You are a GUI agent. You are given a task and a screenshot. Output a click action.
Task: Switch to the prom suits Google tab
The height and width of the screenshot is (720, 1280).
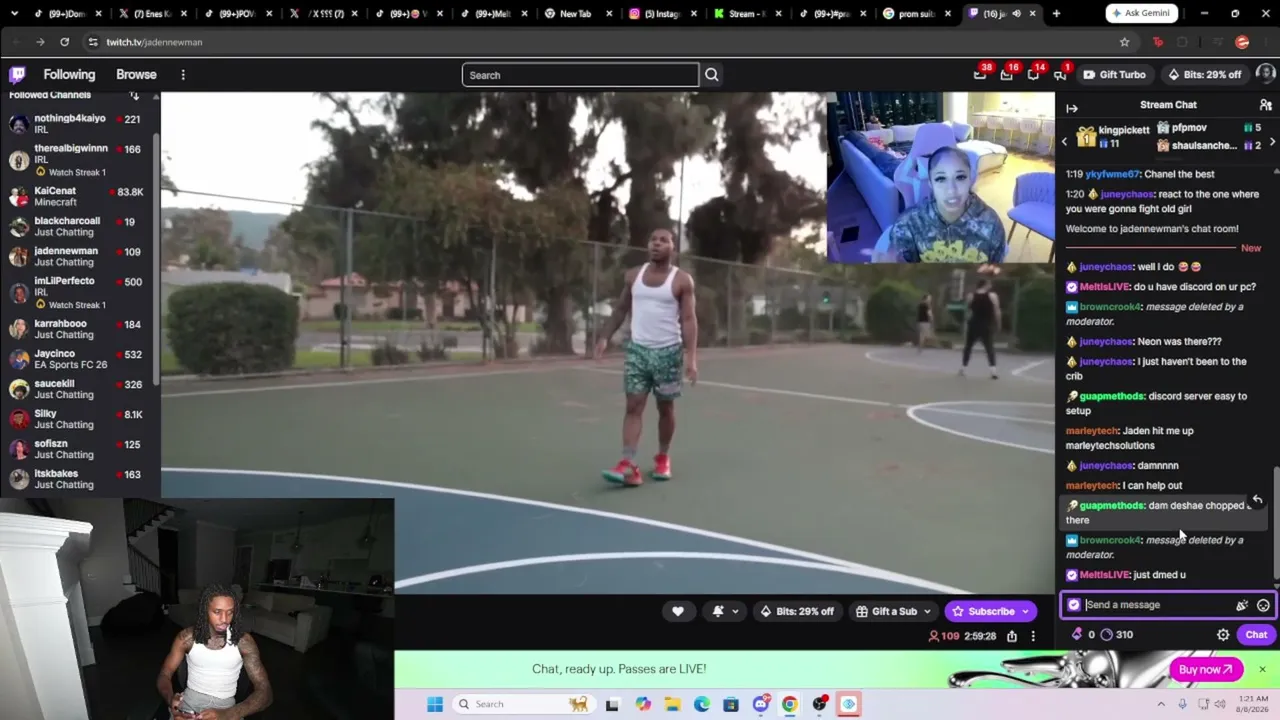pos(916,14)
